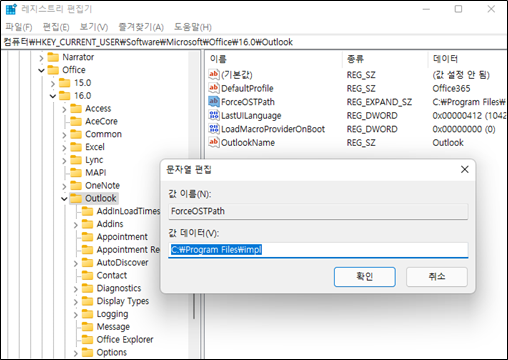Expand the Options key

coord(76,353)
